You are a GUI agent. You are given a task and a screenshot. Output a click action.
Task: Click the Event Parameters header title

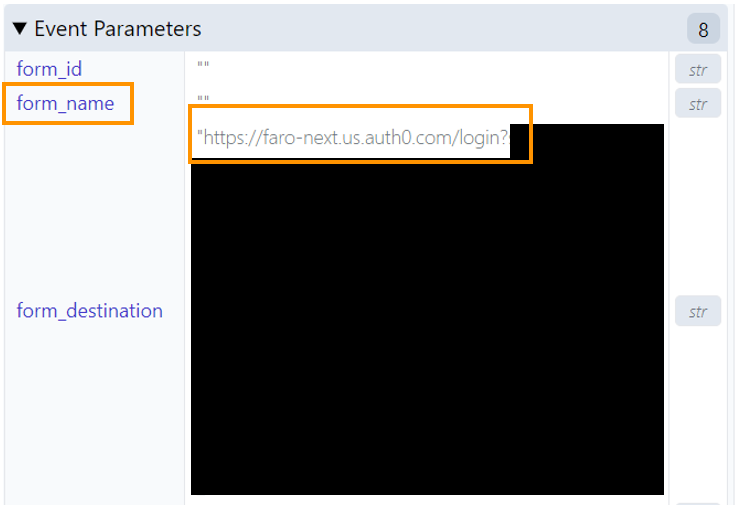(118, 29)
